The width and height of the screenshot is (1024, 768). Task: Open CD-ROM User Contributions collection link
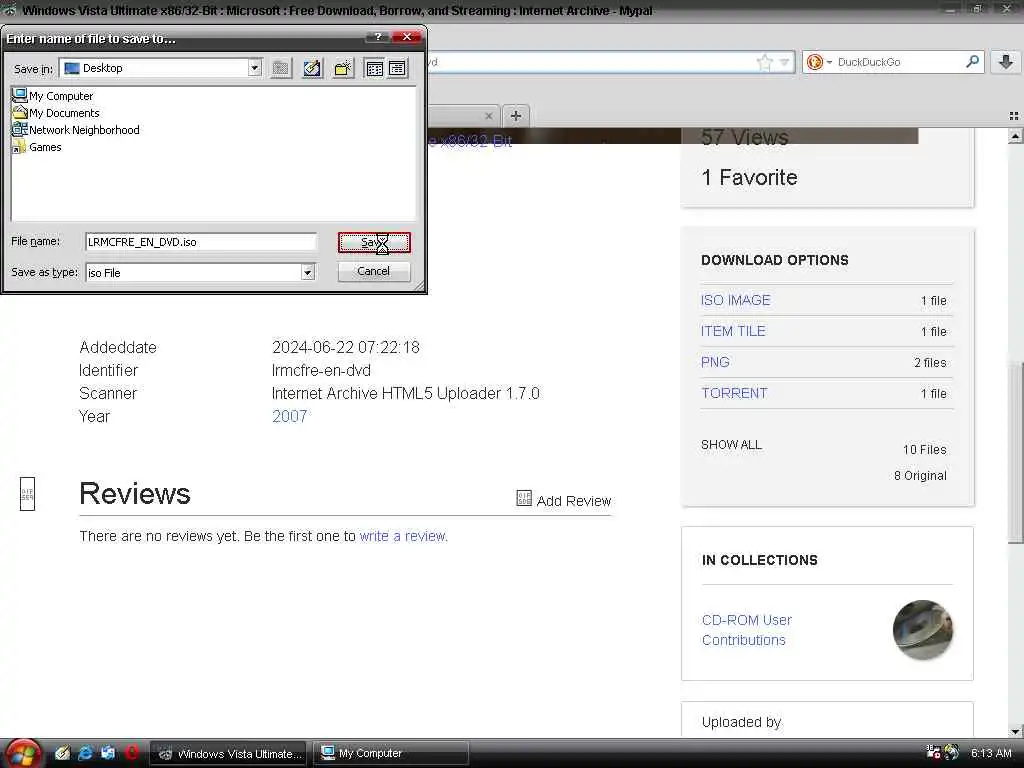pyautogui.click(x=746, y=630)
